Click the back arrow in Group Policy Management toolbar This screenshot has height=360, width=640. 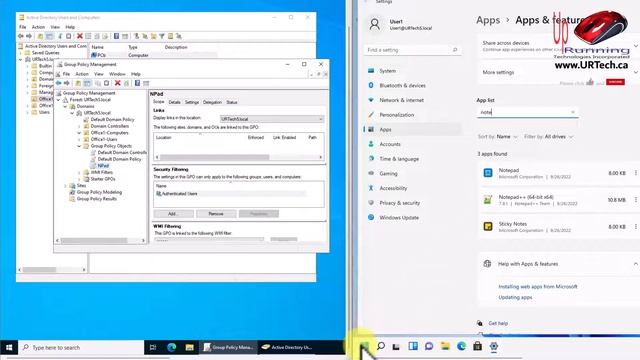click(59, 83)
